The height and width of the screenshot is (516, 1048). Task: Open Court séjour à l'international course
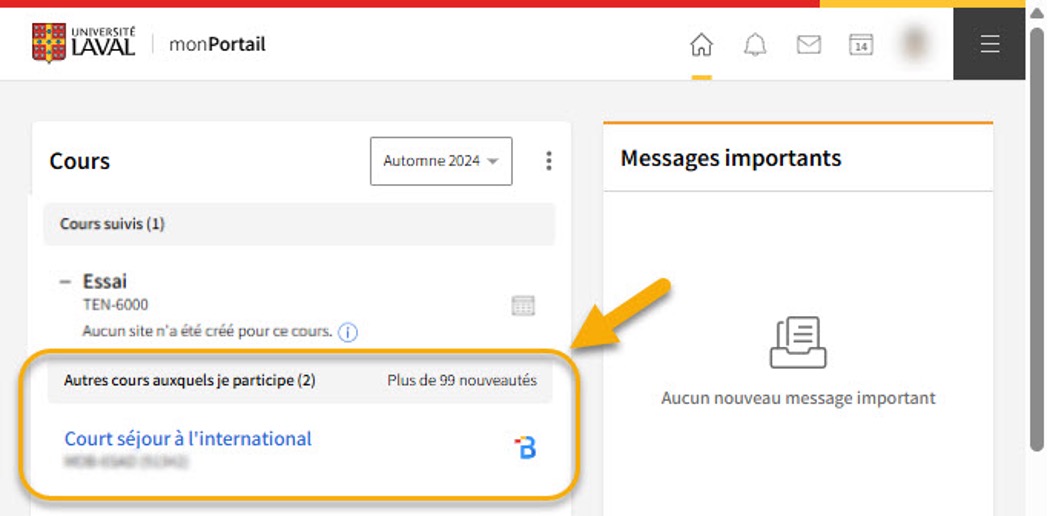(188, 438)
